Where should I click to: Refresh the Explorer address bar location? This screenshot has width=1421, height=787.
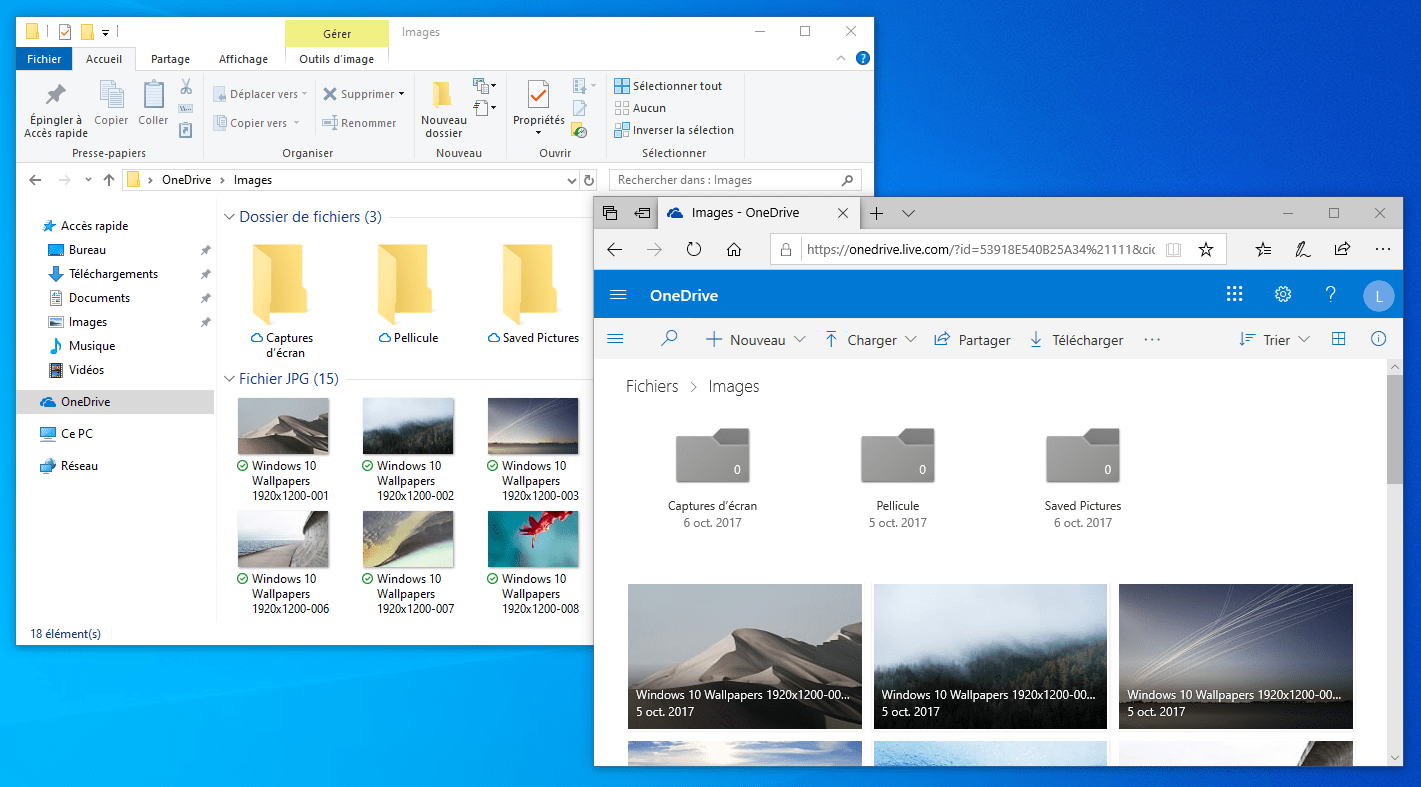tap(589, 180)
